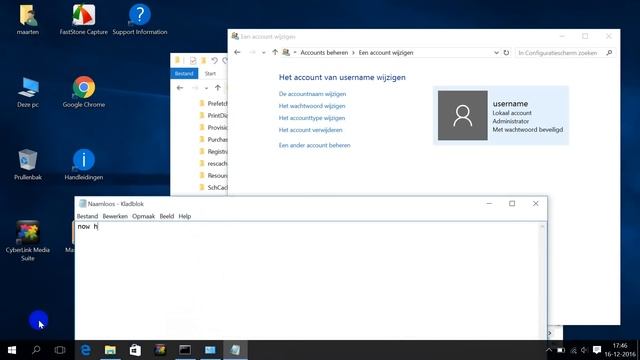Click properties icon in Explorer quick toolbar
The width and height of the screenshot is (640, 360).
coord(193,60)
